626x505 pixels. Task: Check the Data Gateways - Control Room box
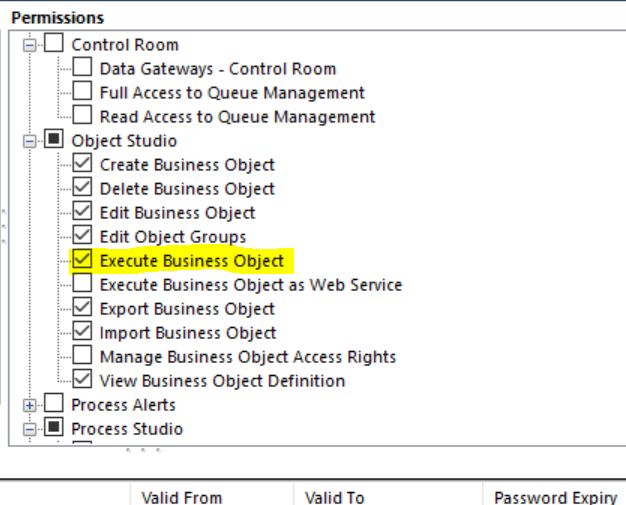coord(82,69)
